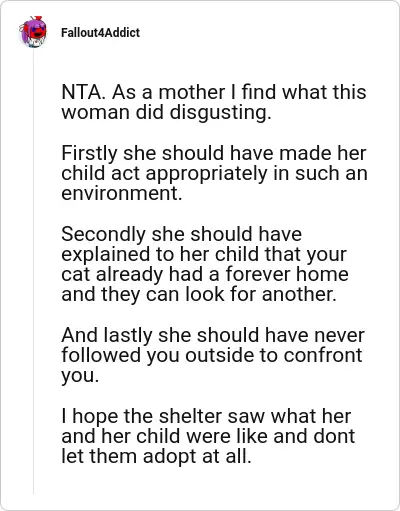Click the paragraph starting with 'NTA. As a mother'
The height and width of the screenshot is (511, 400).
coord(214,102)
